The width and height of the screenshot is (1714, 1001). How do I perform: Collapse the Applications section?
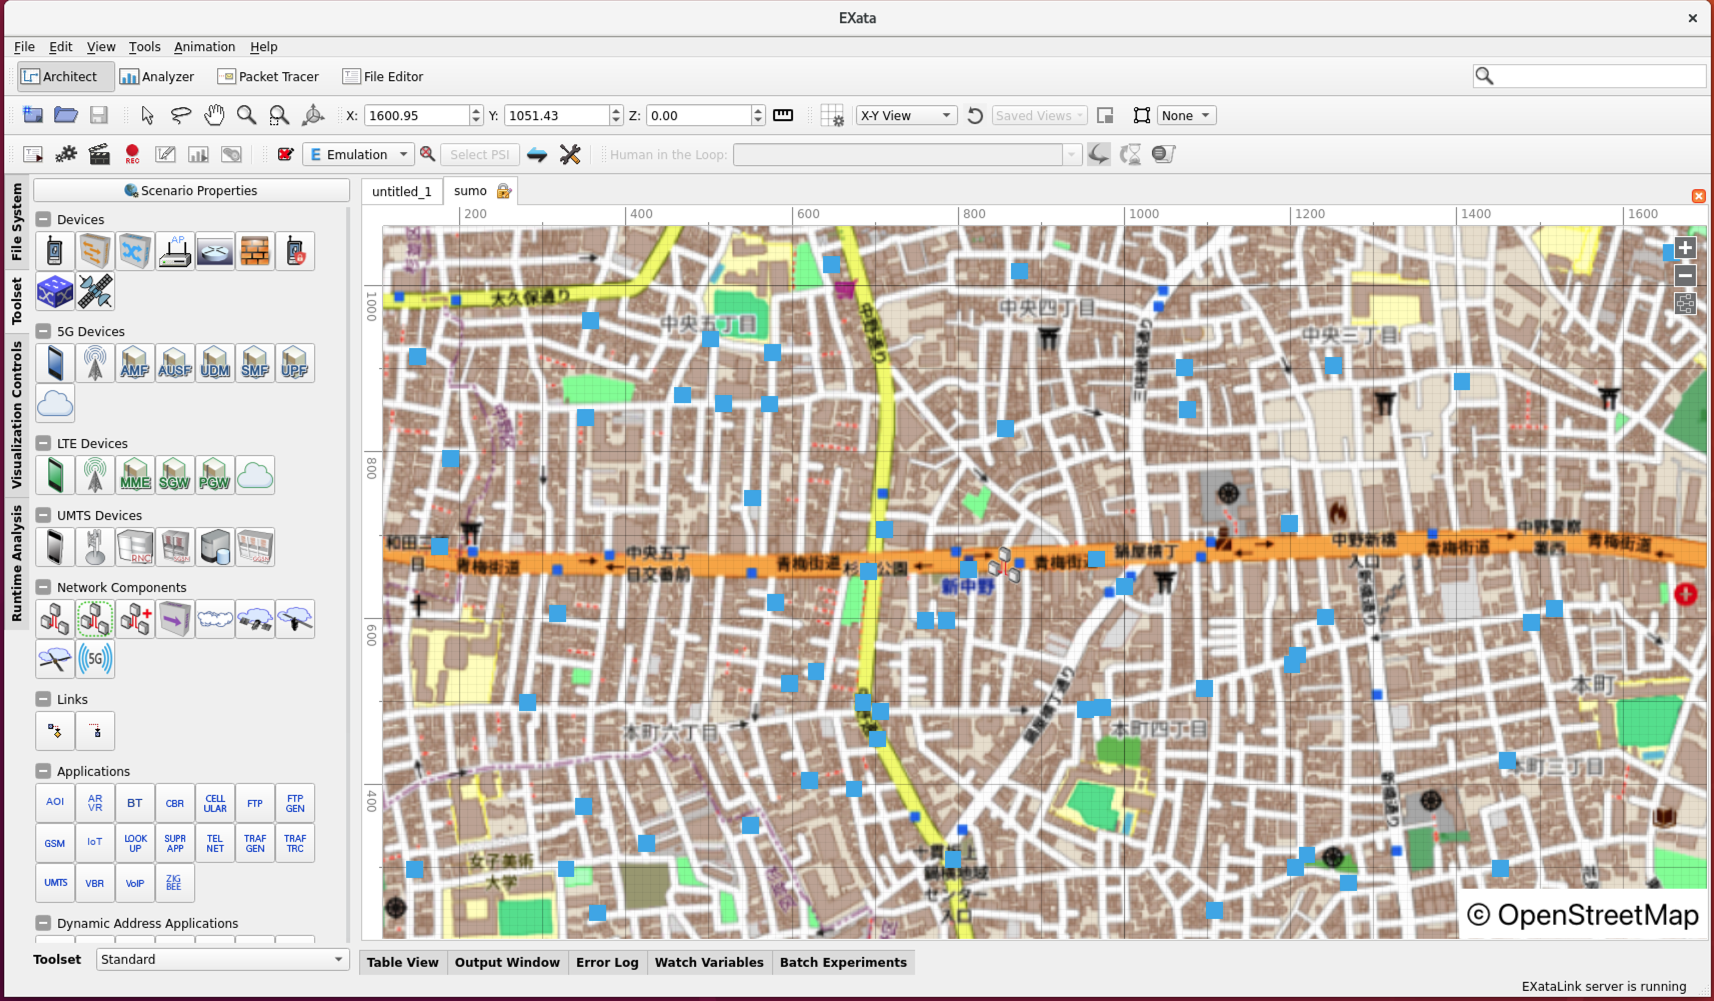point(43,771)
